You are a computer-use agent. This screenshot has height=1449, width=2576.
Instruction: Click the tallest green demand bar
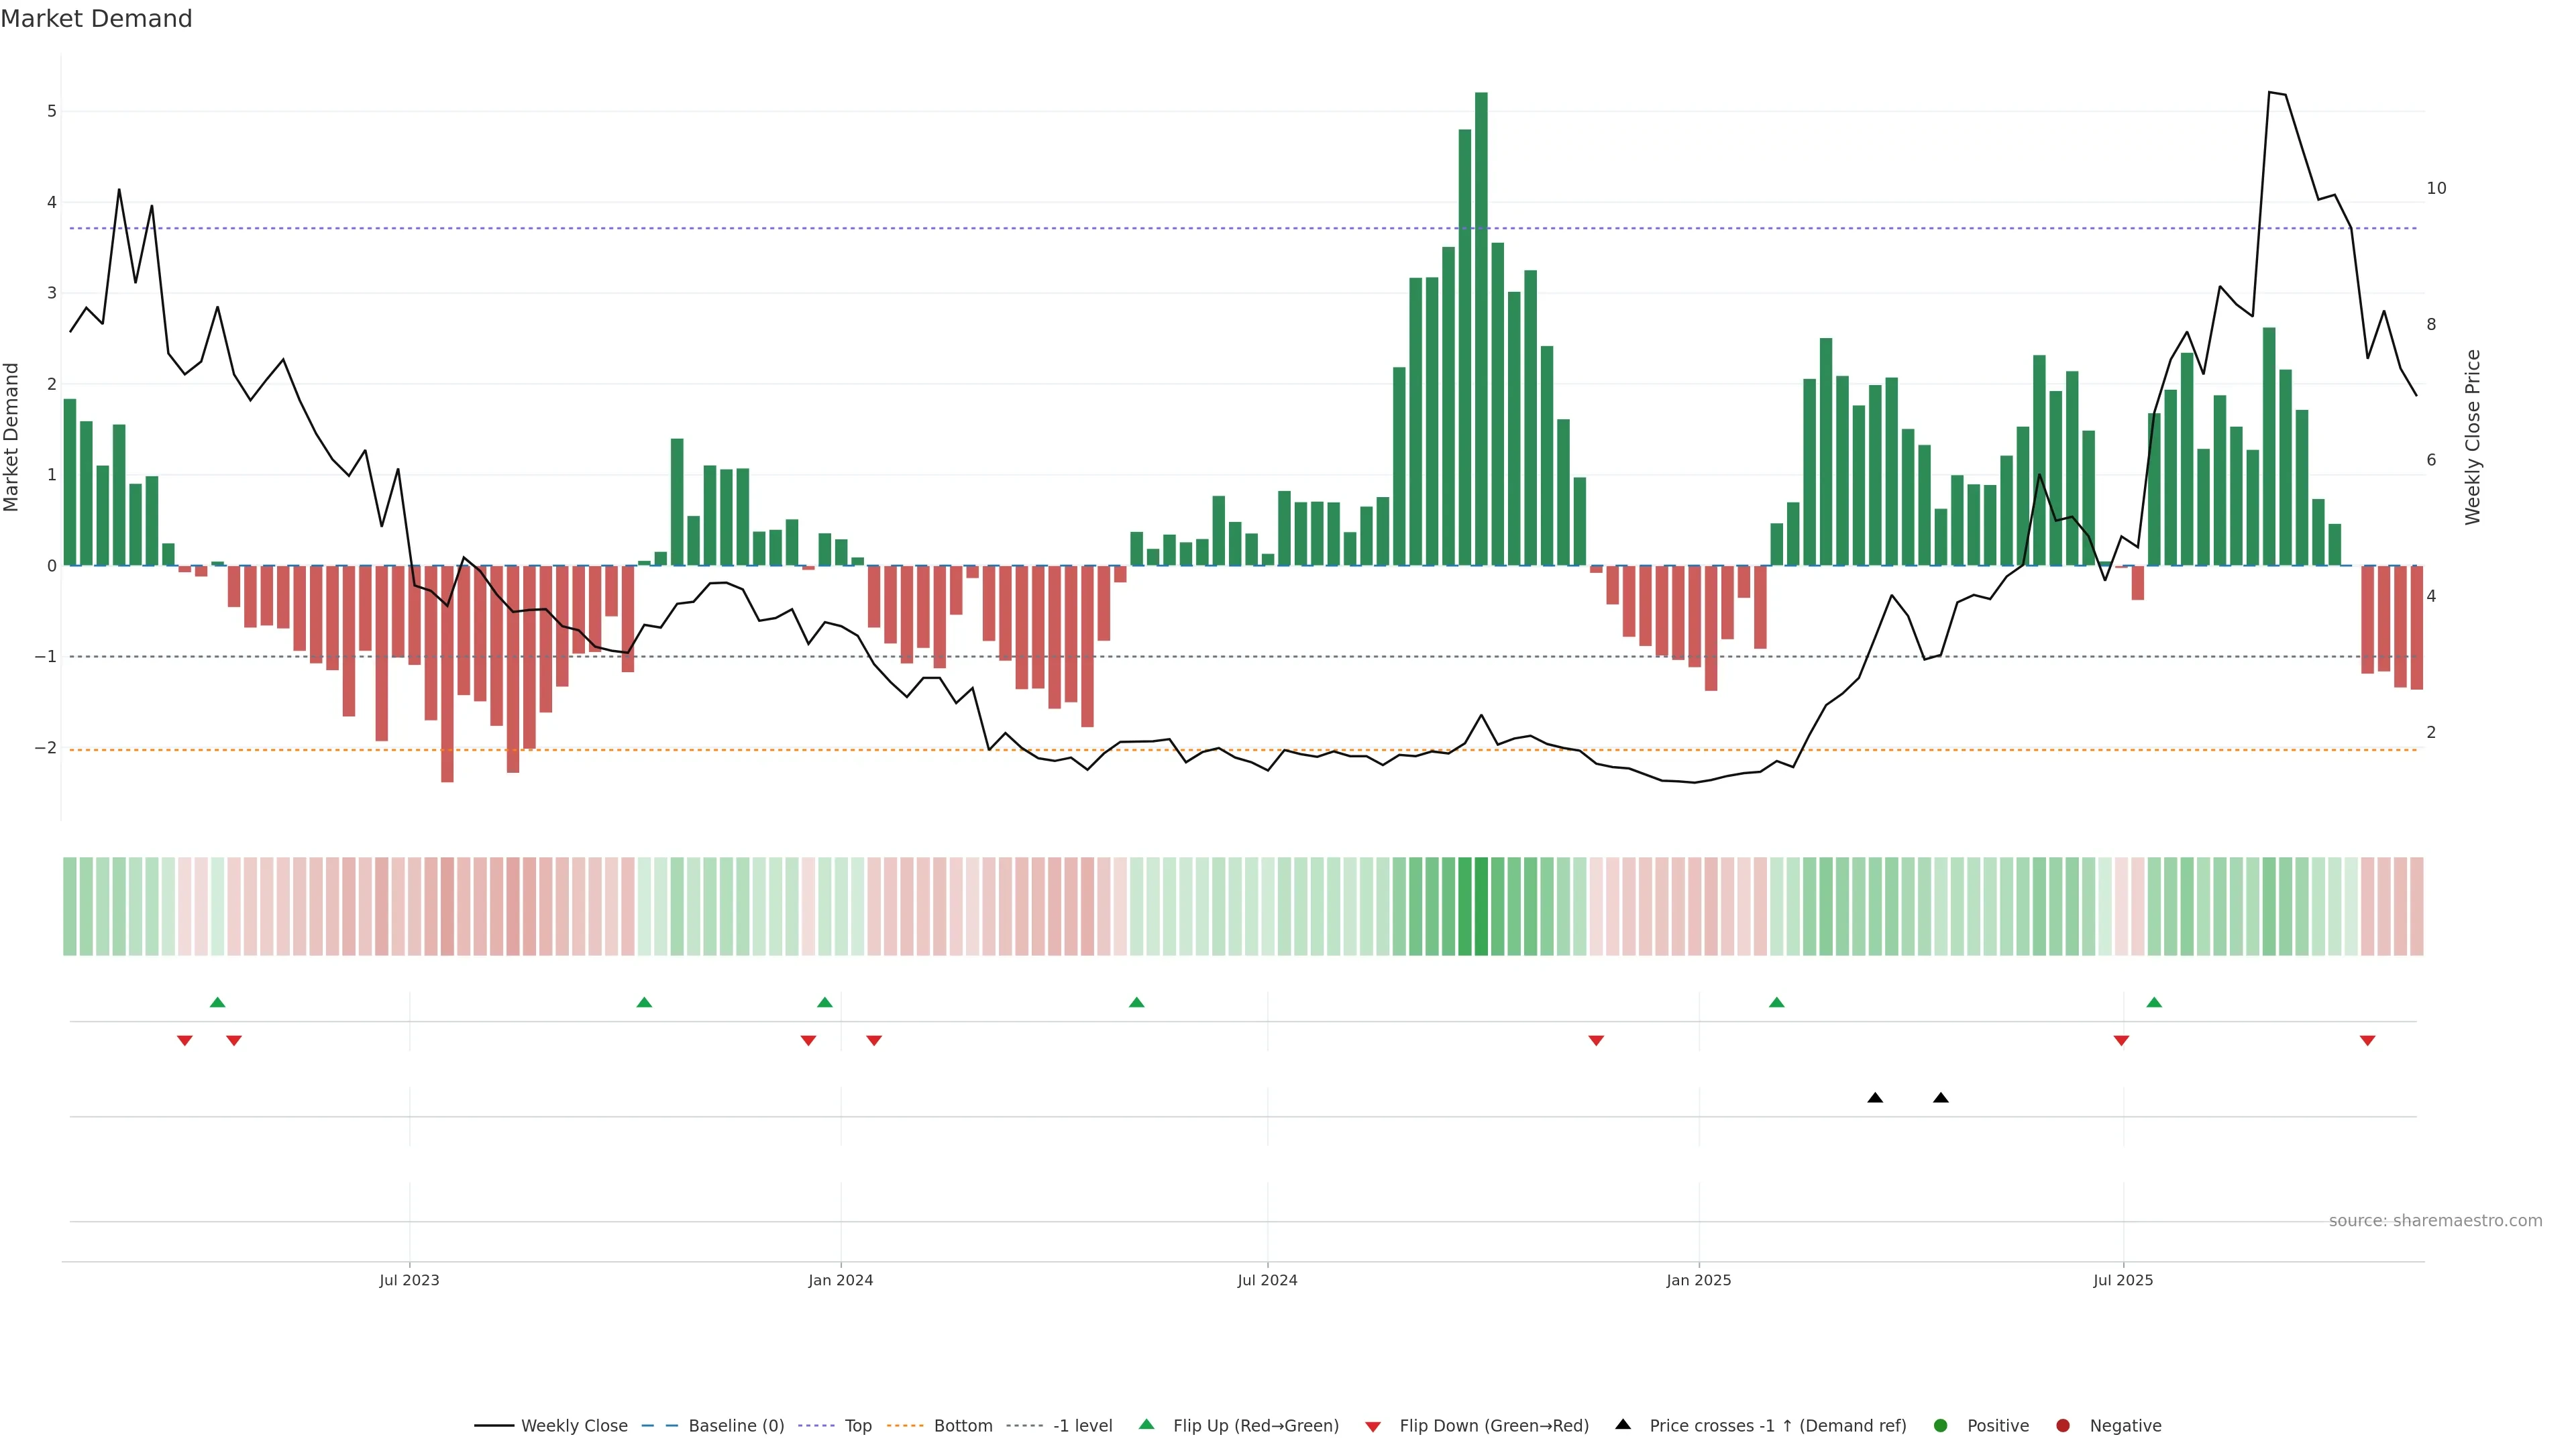coord(1481,330)
